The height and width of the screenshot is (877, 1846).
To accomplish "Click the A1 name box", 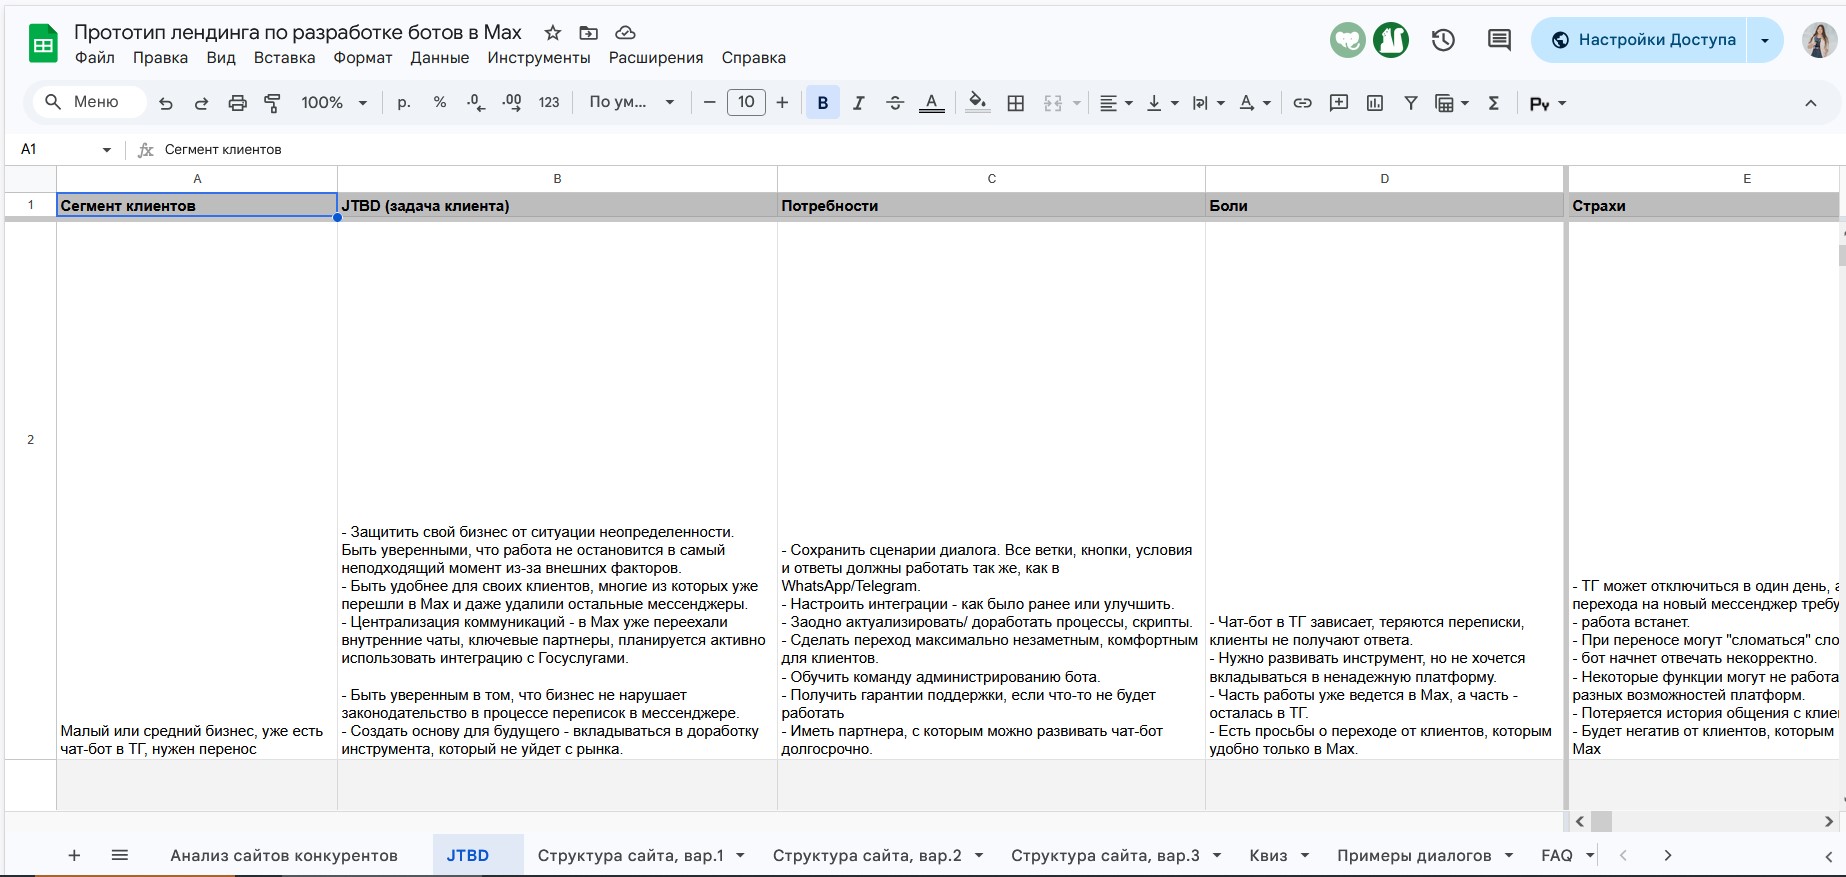I will (x=57, y=150).
